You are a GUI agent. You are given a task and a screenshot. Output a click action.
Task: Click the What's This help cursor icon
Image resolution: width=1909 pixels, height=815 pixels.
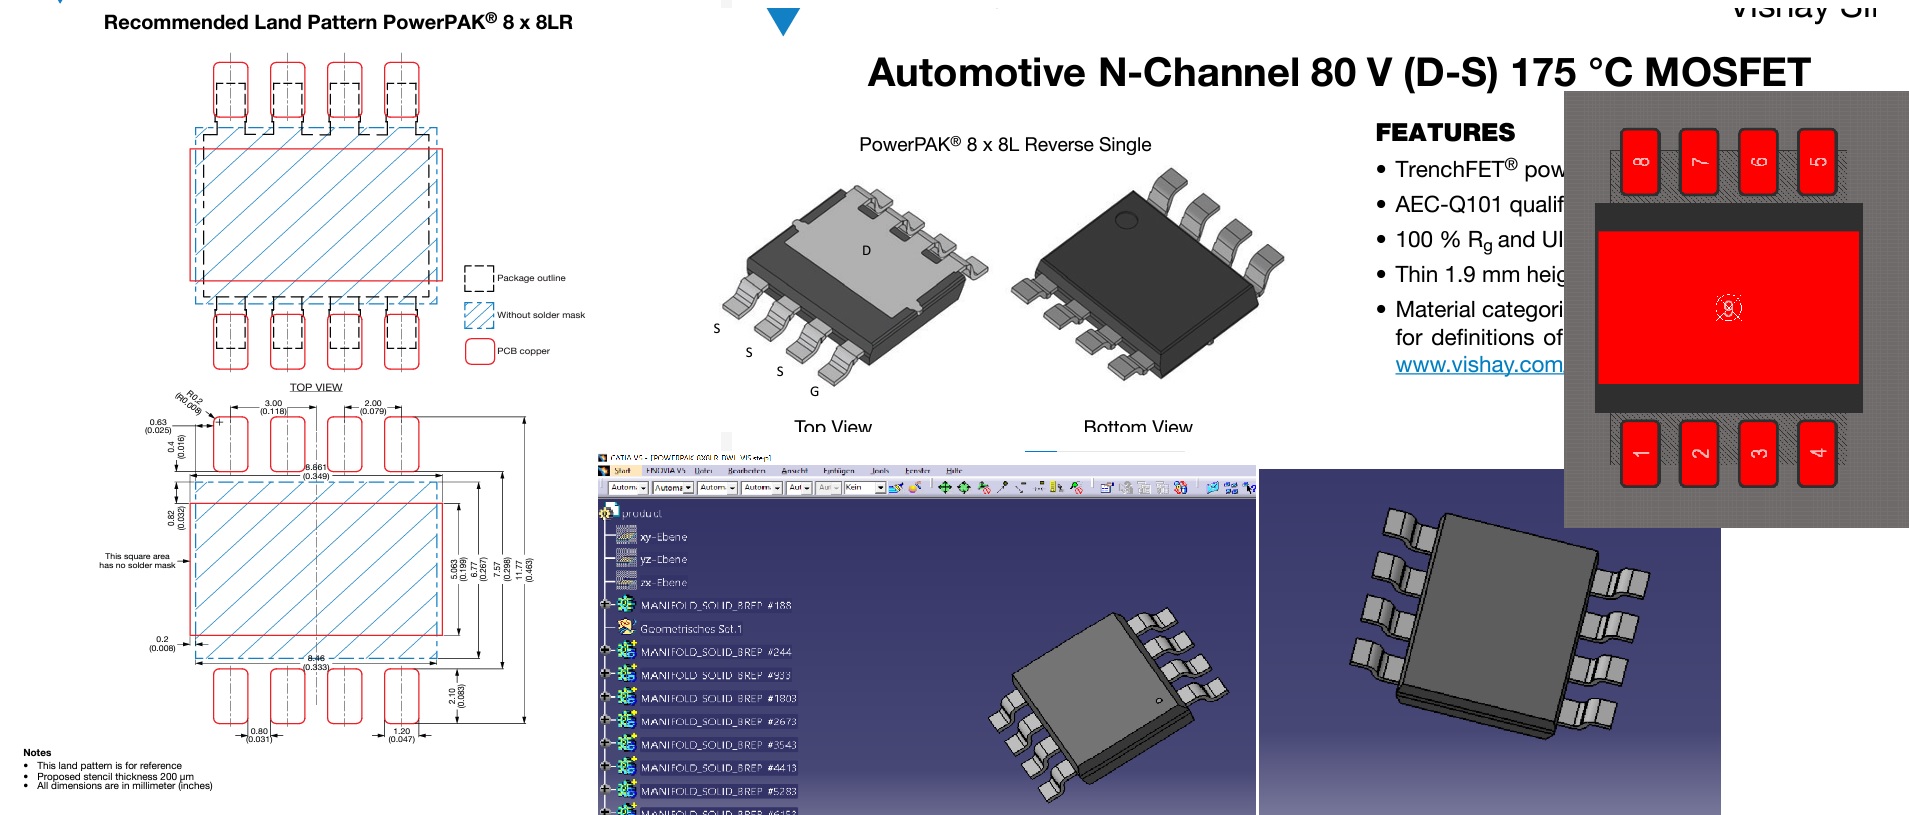pyautogui.click(x=1249, y=487)
